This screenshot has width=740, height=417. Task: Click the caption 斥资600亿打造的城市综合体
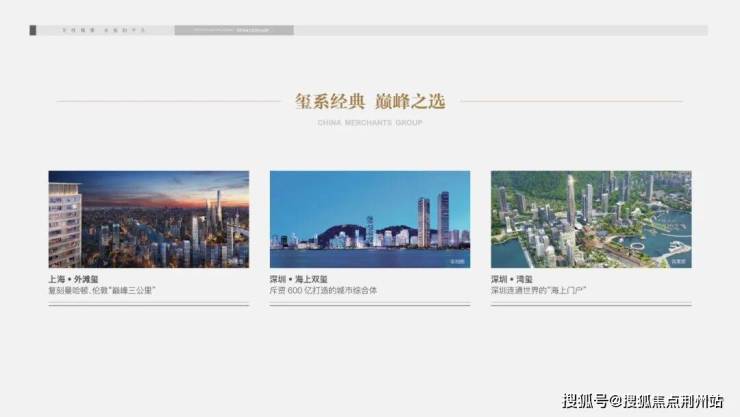(323, 291)
